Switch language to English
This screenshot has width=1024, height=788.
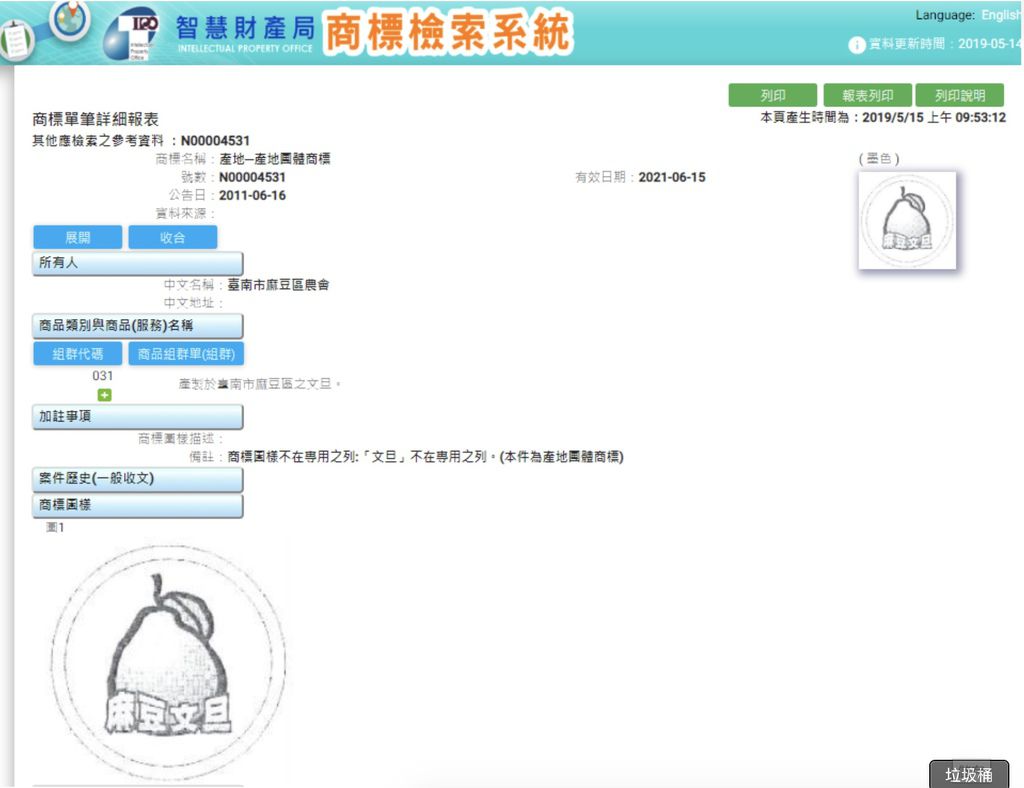[1000, 15]
